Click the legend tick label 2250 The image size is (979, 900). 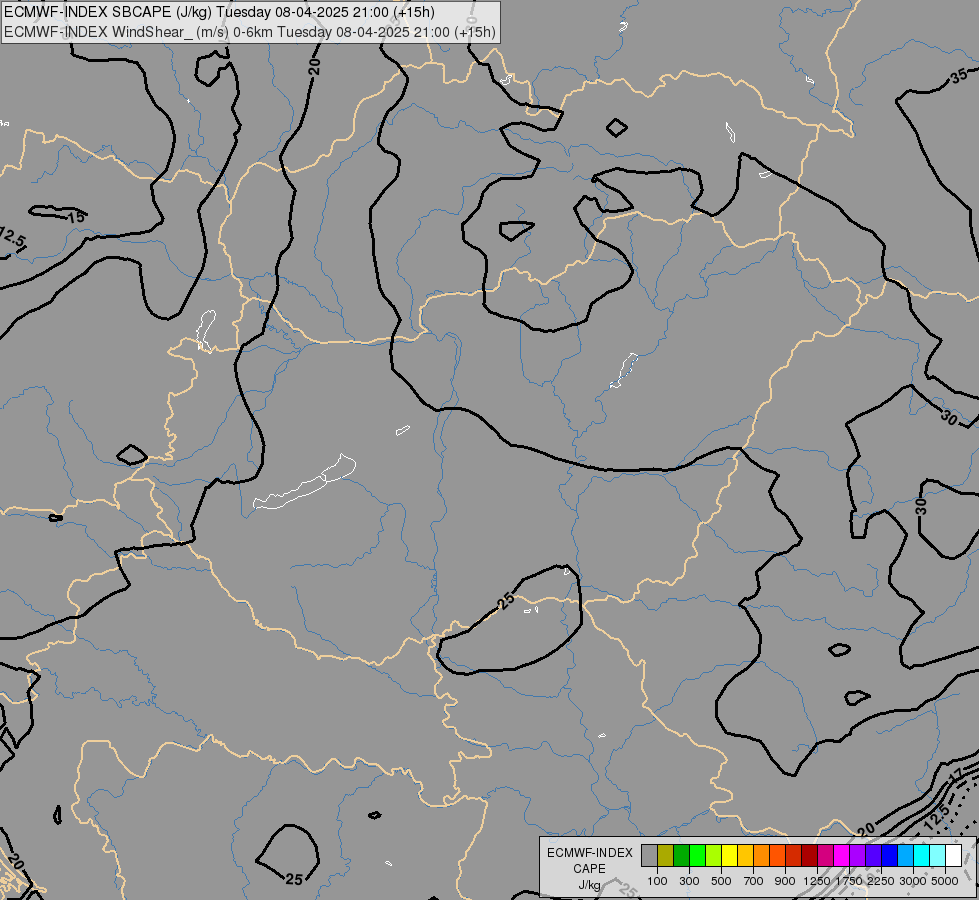tap(881, 881)
